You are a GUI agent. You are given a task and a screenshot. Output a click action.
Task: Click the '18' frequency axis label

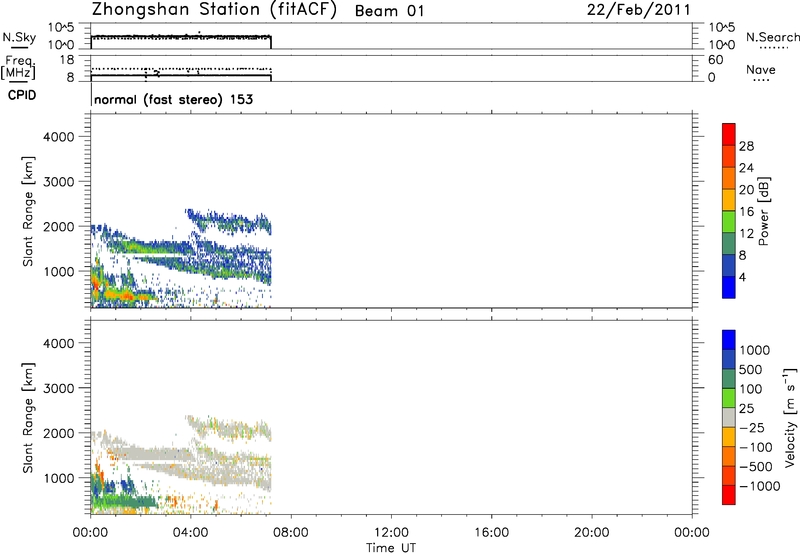coord(67,60)
